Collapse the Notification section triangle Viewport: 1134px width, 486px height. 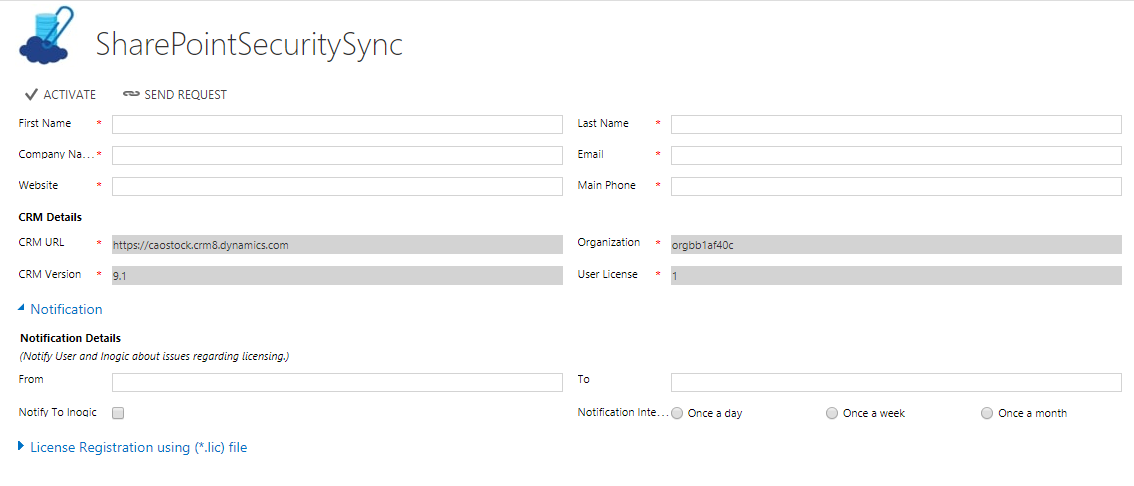(21, 308)
